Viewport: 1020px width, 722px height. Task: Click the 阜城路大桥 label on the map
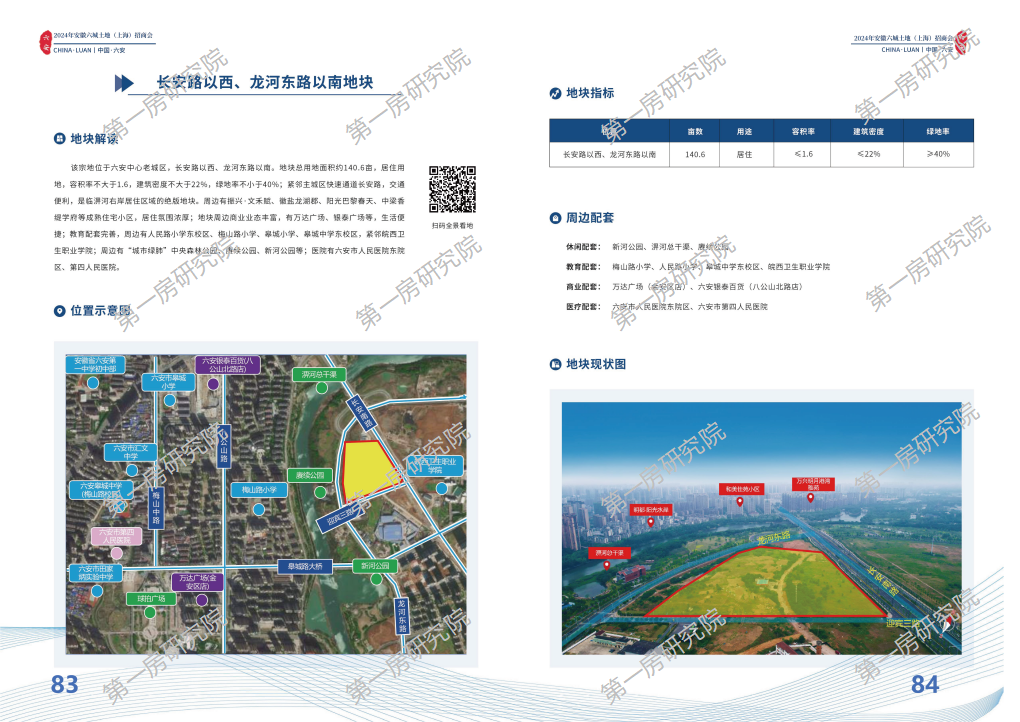click(x=304, y=566)
